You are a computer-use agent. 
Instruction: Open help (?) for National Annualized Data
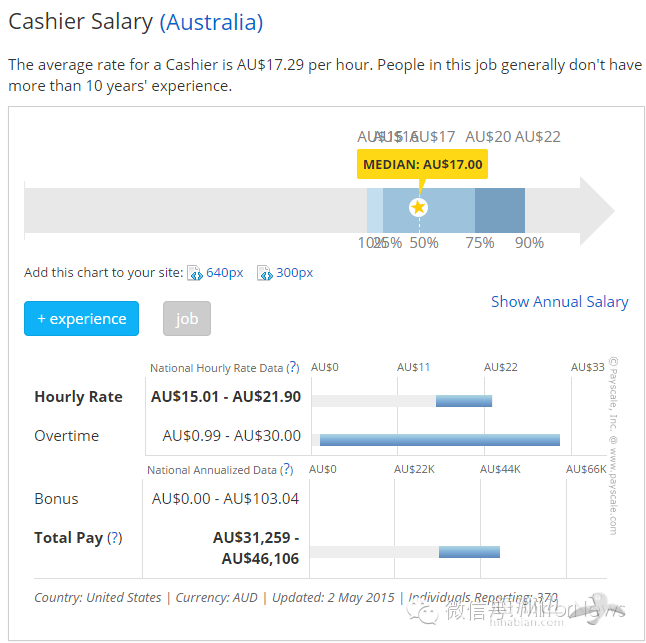click(287, 470)
